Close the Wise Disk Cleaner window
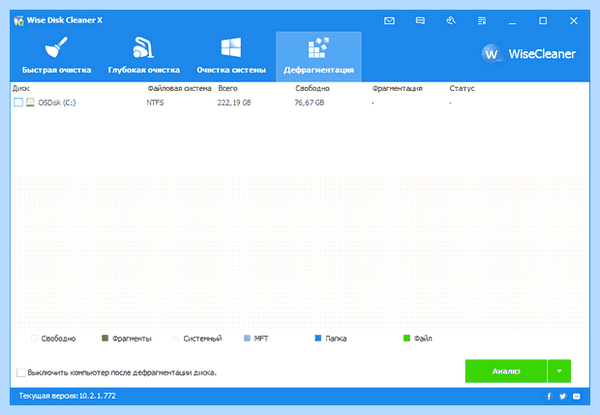Screen dimensions: 600x415 [573, 21]
